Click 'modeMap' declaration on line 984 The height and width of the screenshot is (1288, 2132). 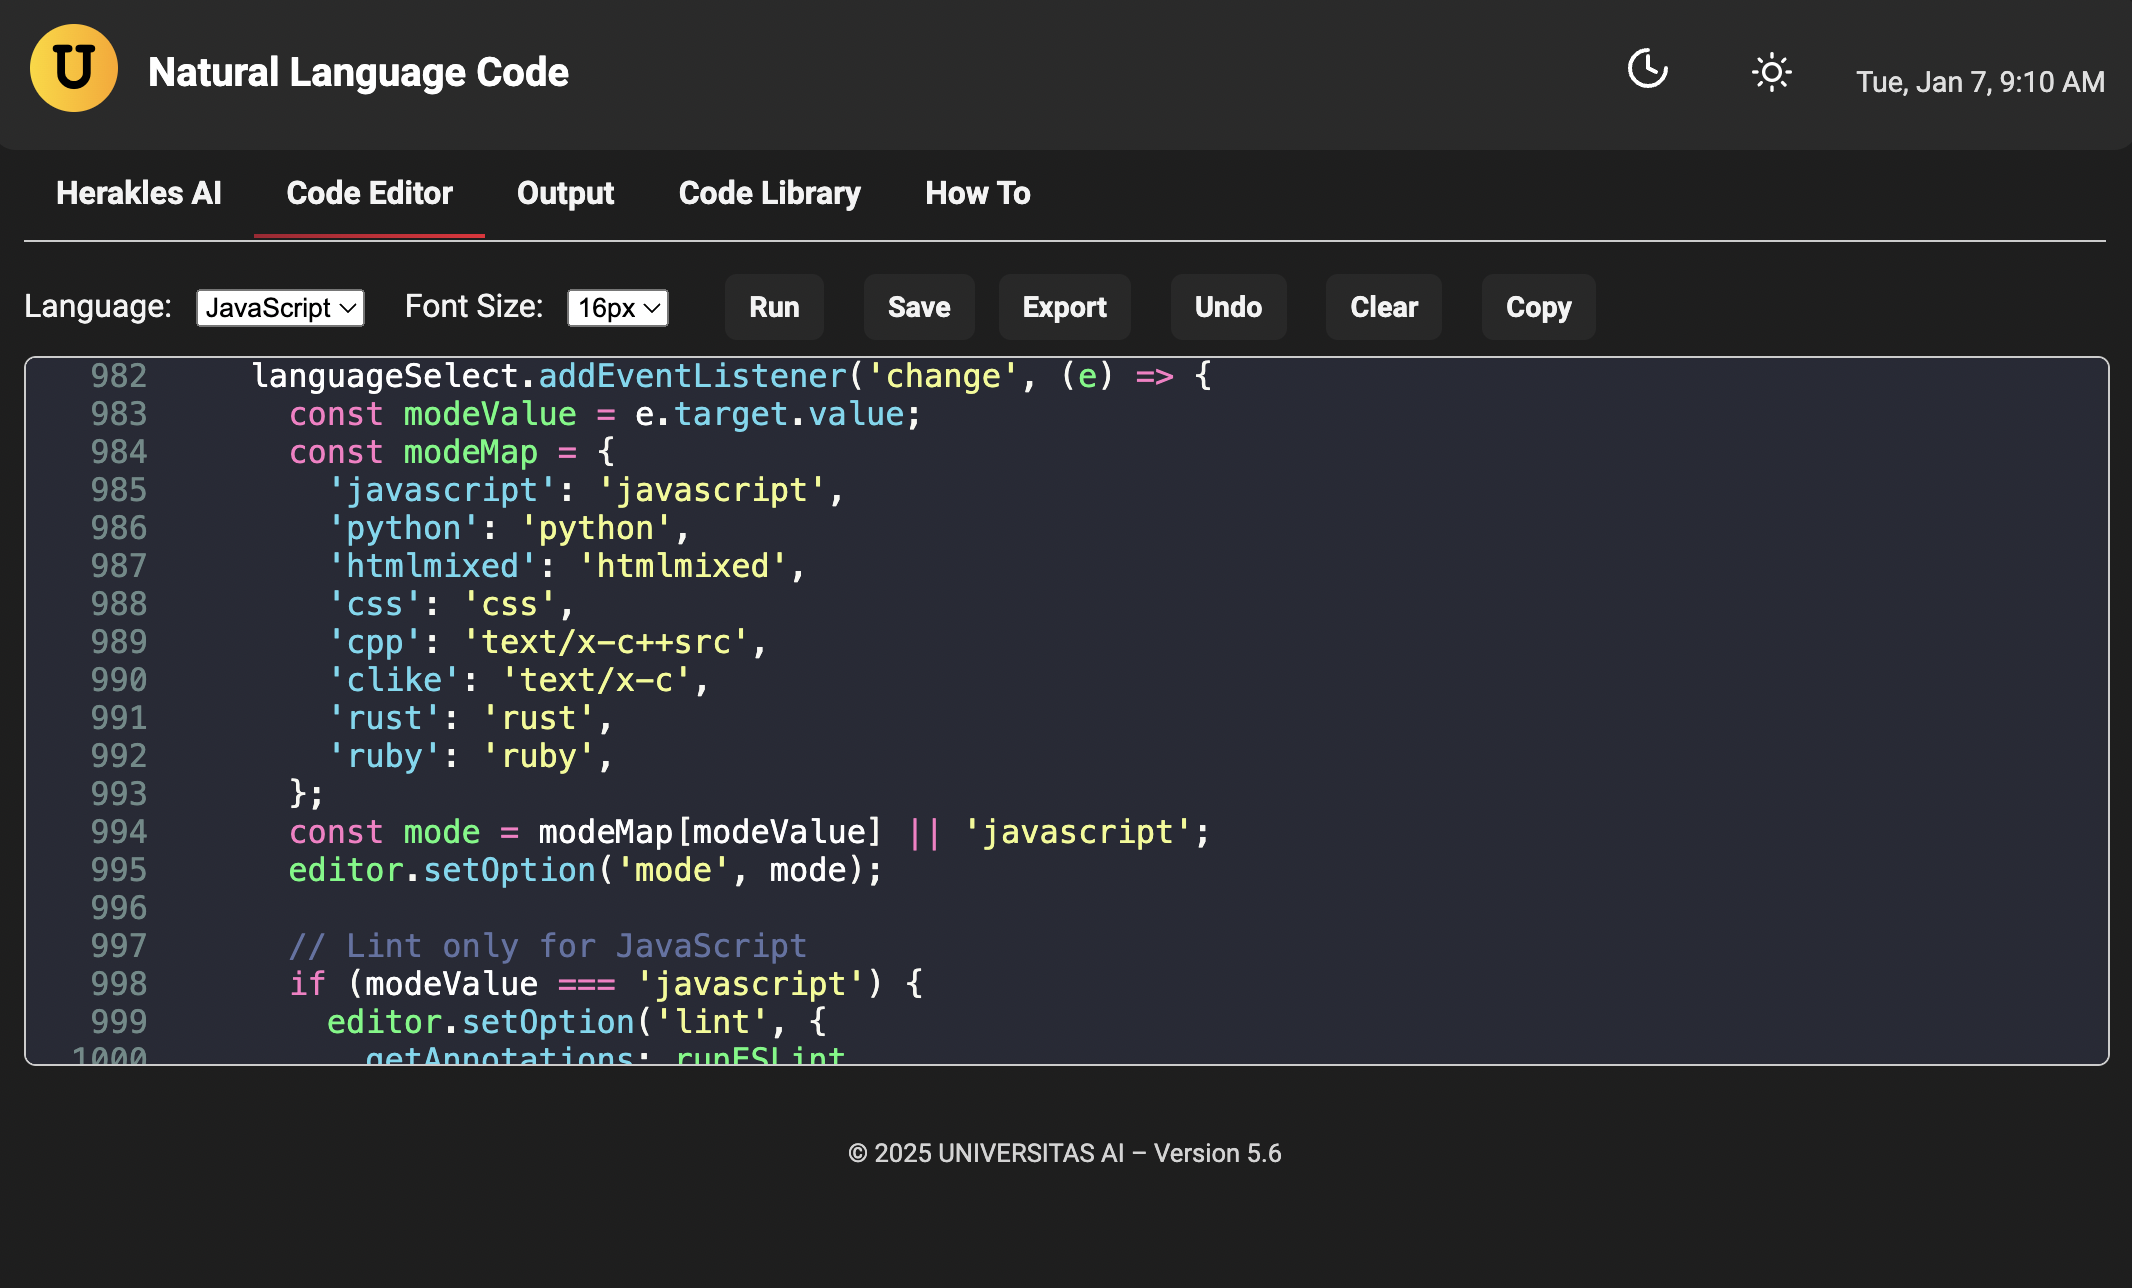coord(471,452)
